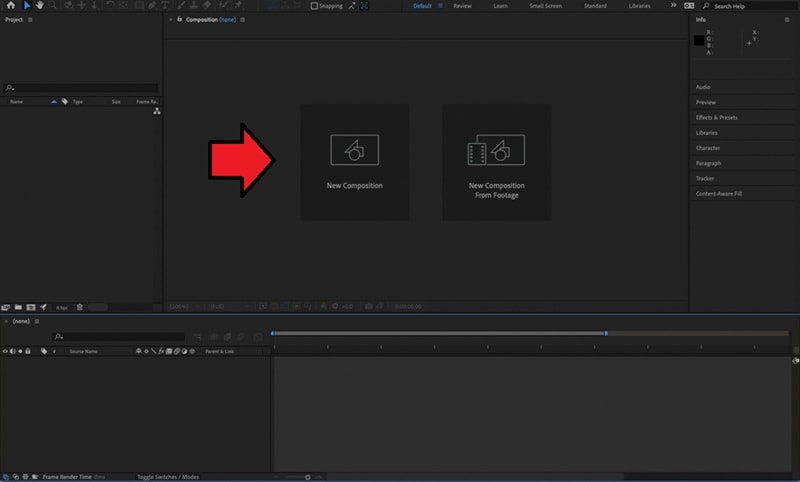Click New Composition From Footage card
This screenshot has width=800, height=482.
coord(496,162)
